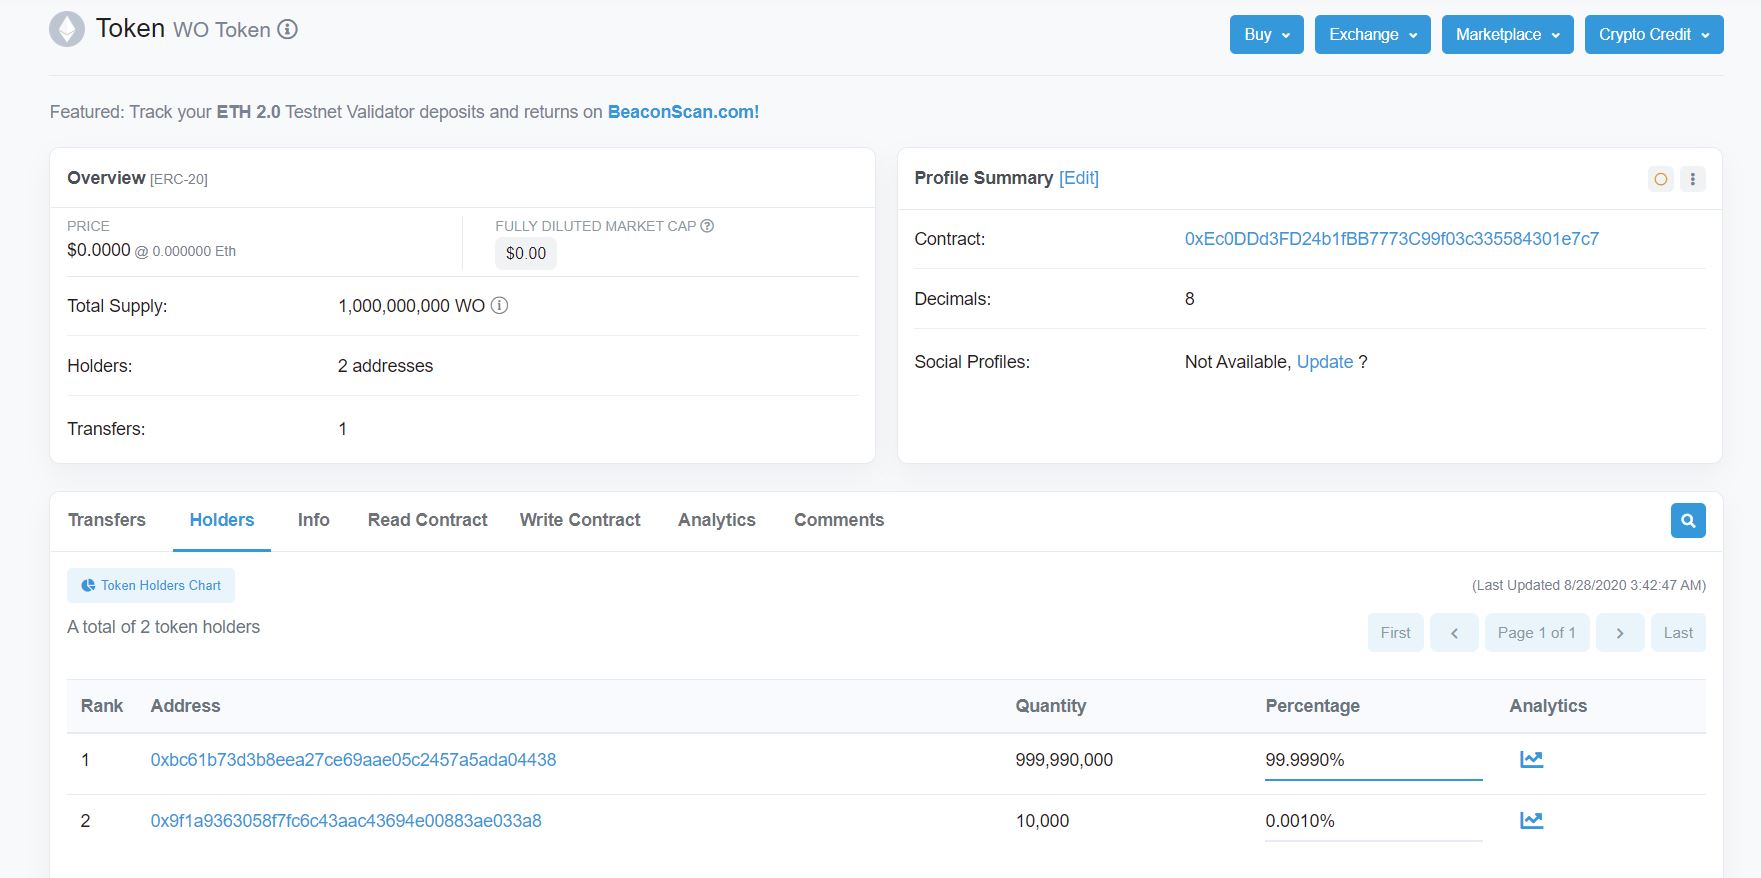Image resolution: width=1761 pixels, height=878 pixels.
Task: Open the Info tab
Action: (x=314, y=520)
